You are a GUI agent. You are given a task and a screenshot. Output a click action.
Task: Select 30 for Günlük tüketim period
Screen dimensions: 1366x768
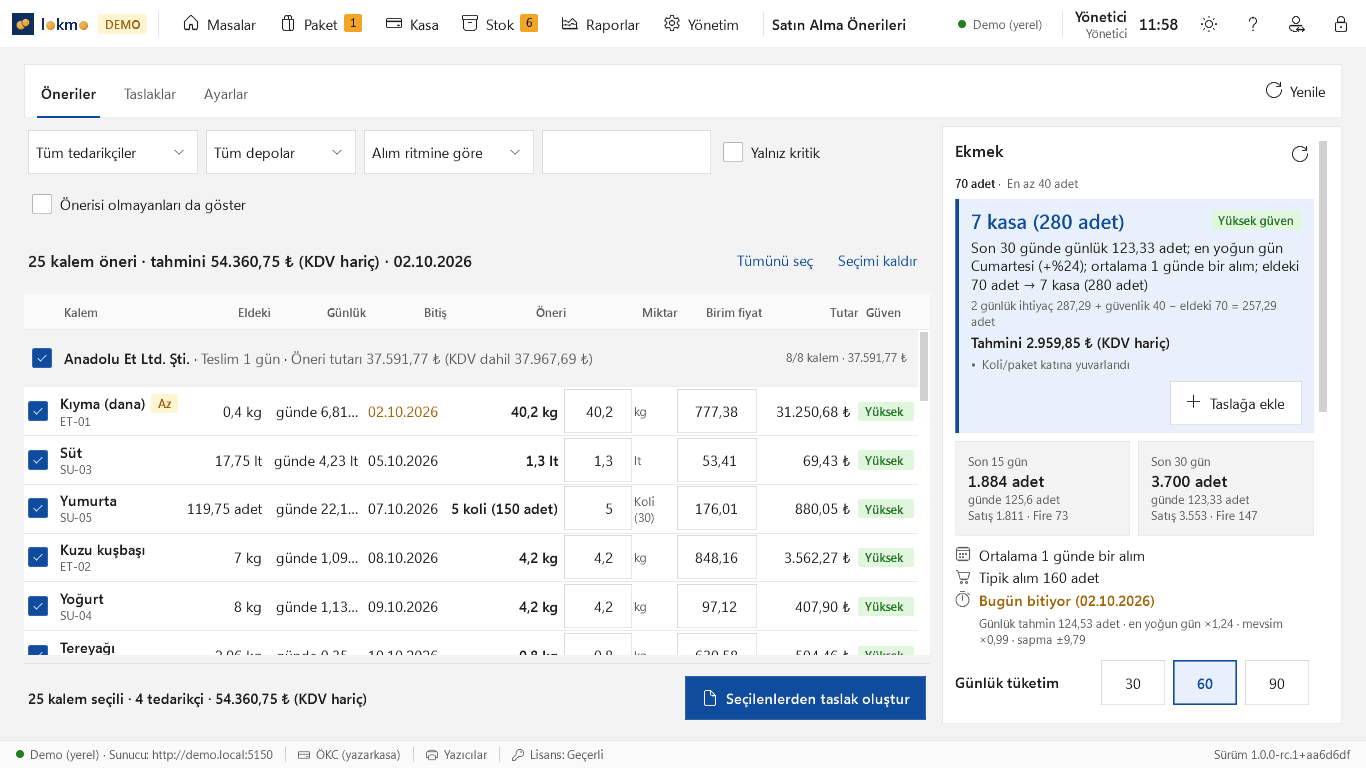click(1133, 683)
